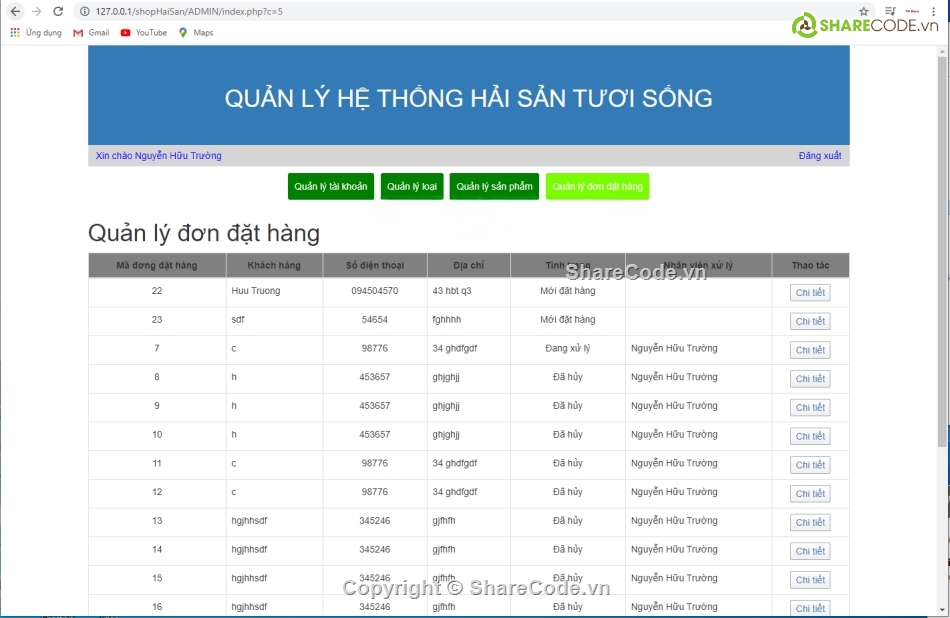Click the scrollbar down arrow
This screenshot has height=618, width=950.
[x=942, y=610]
